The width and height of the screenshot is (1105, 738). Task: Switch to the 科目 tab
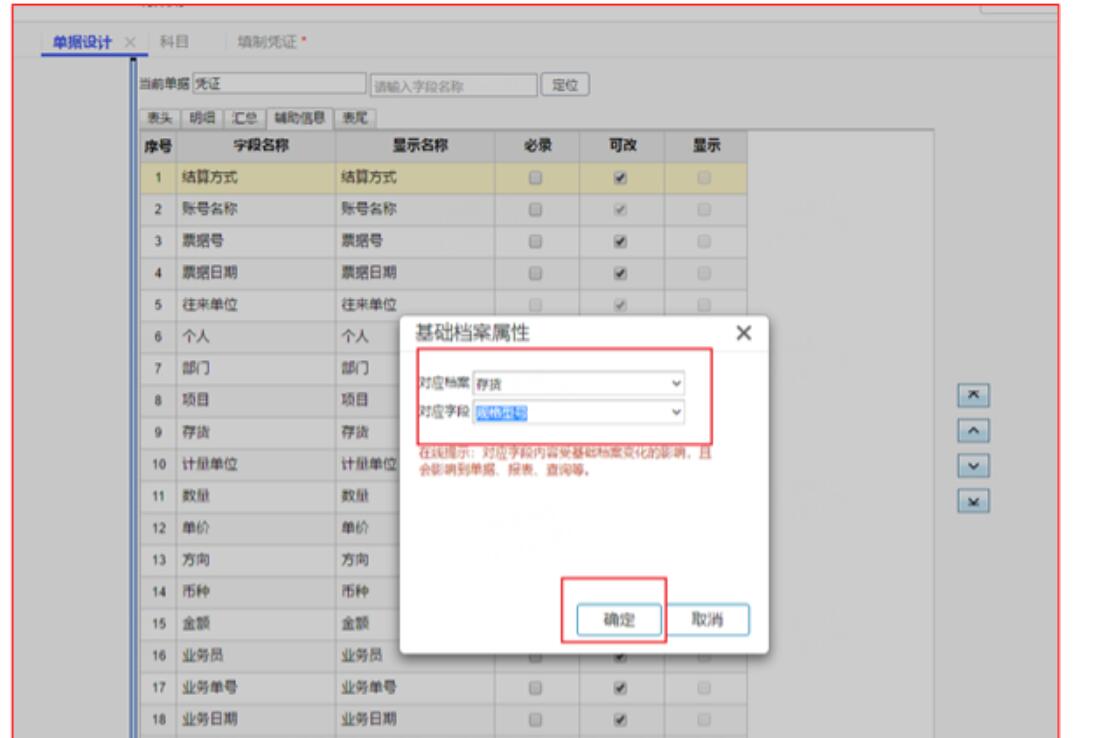pos(174,42)
